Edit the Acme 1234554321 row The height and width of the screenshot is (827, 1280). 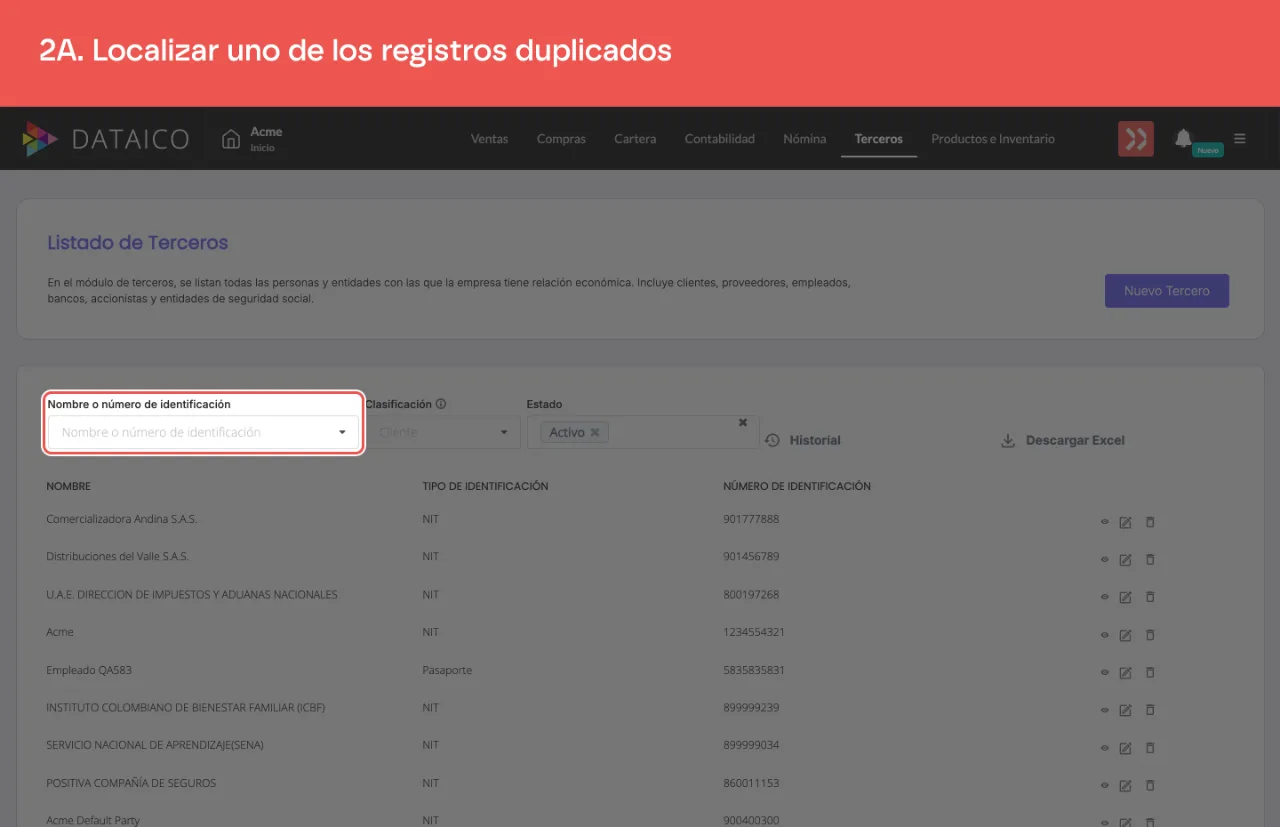pos(1125,635)
